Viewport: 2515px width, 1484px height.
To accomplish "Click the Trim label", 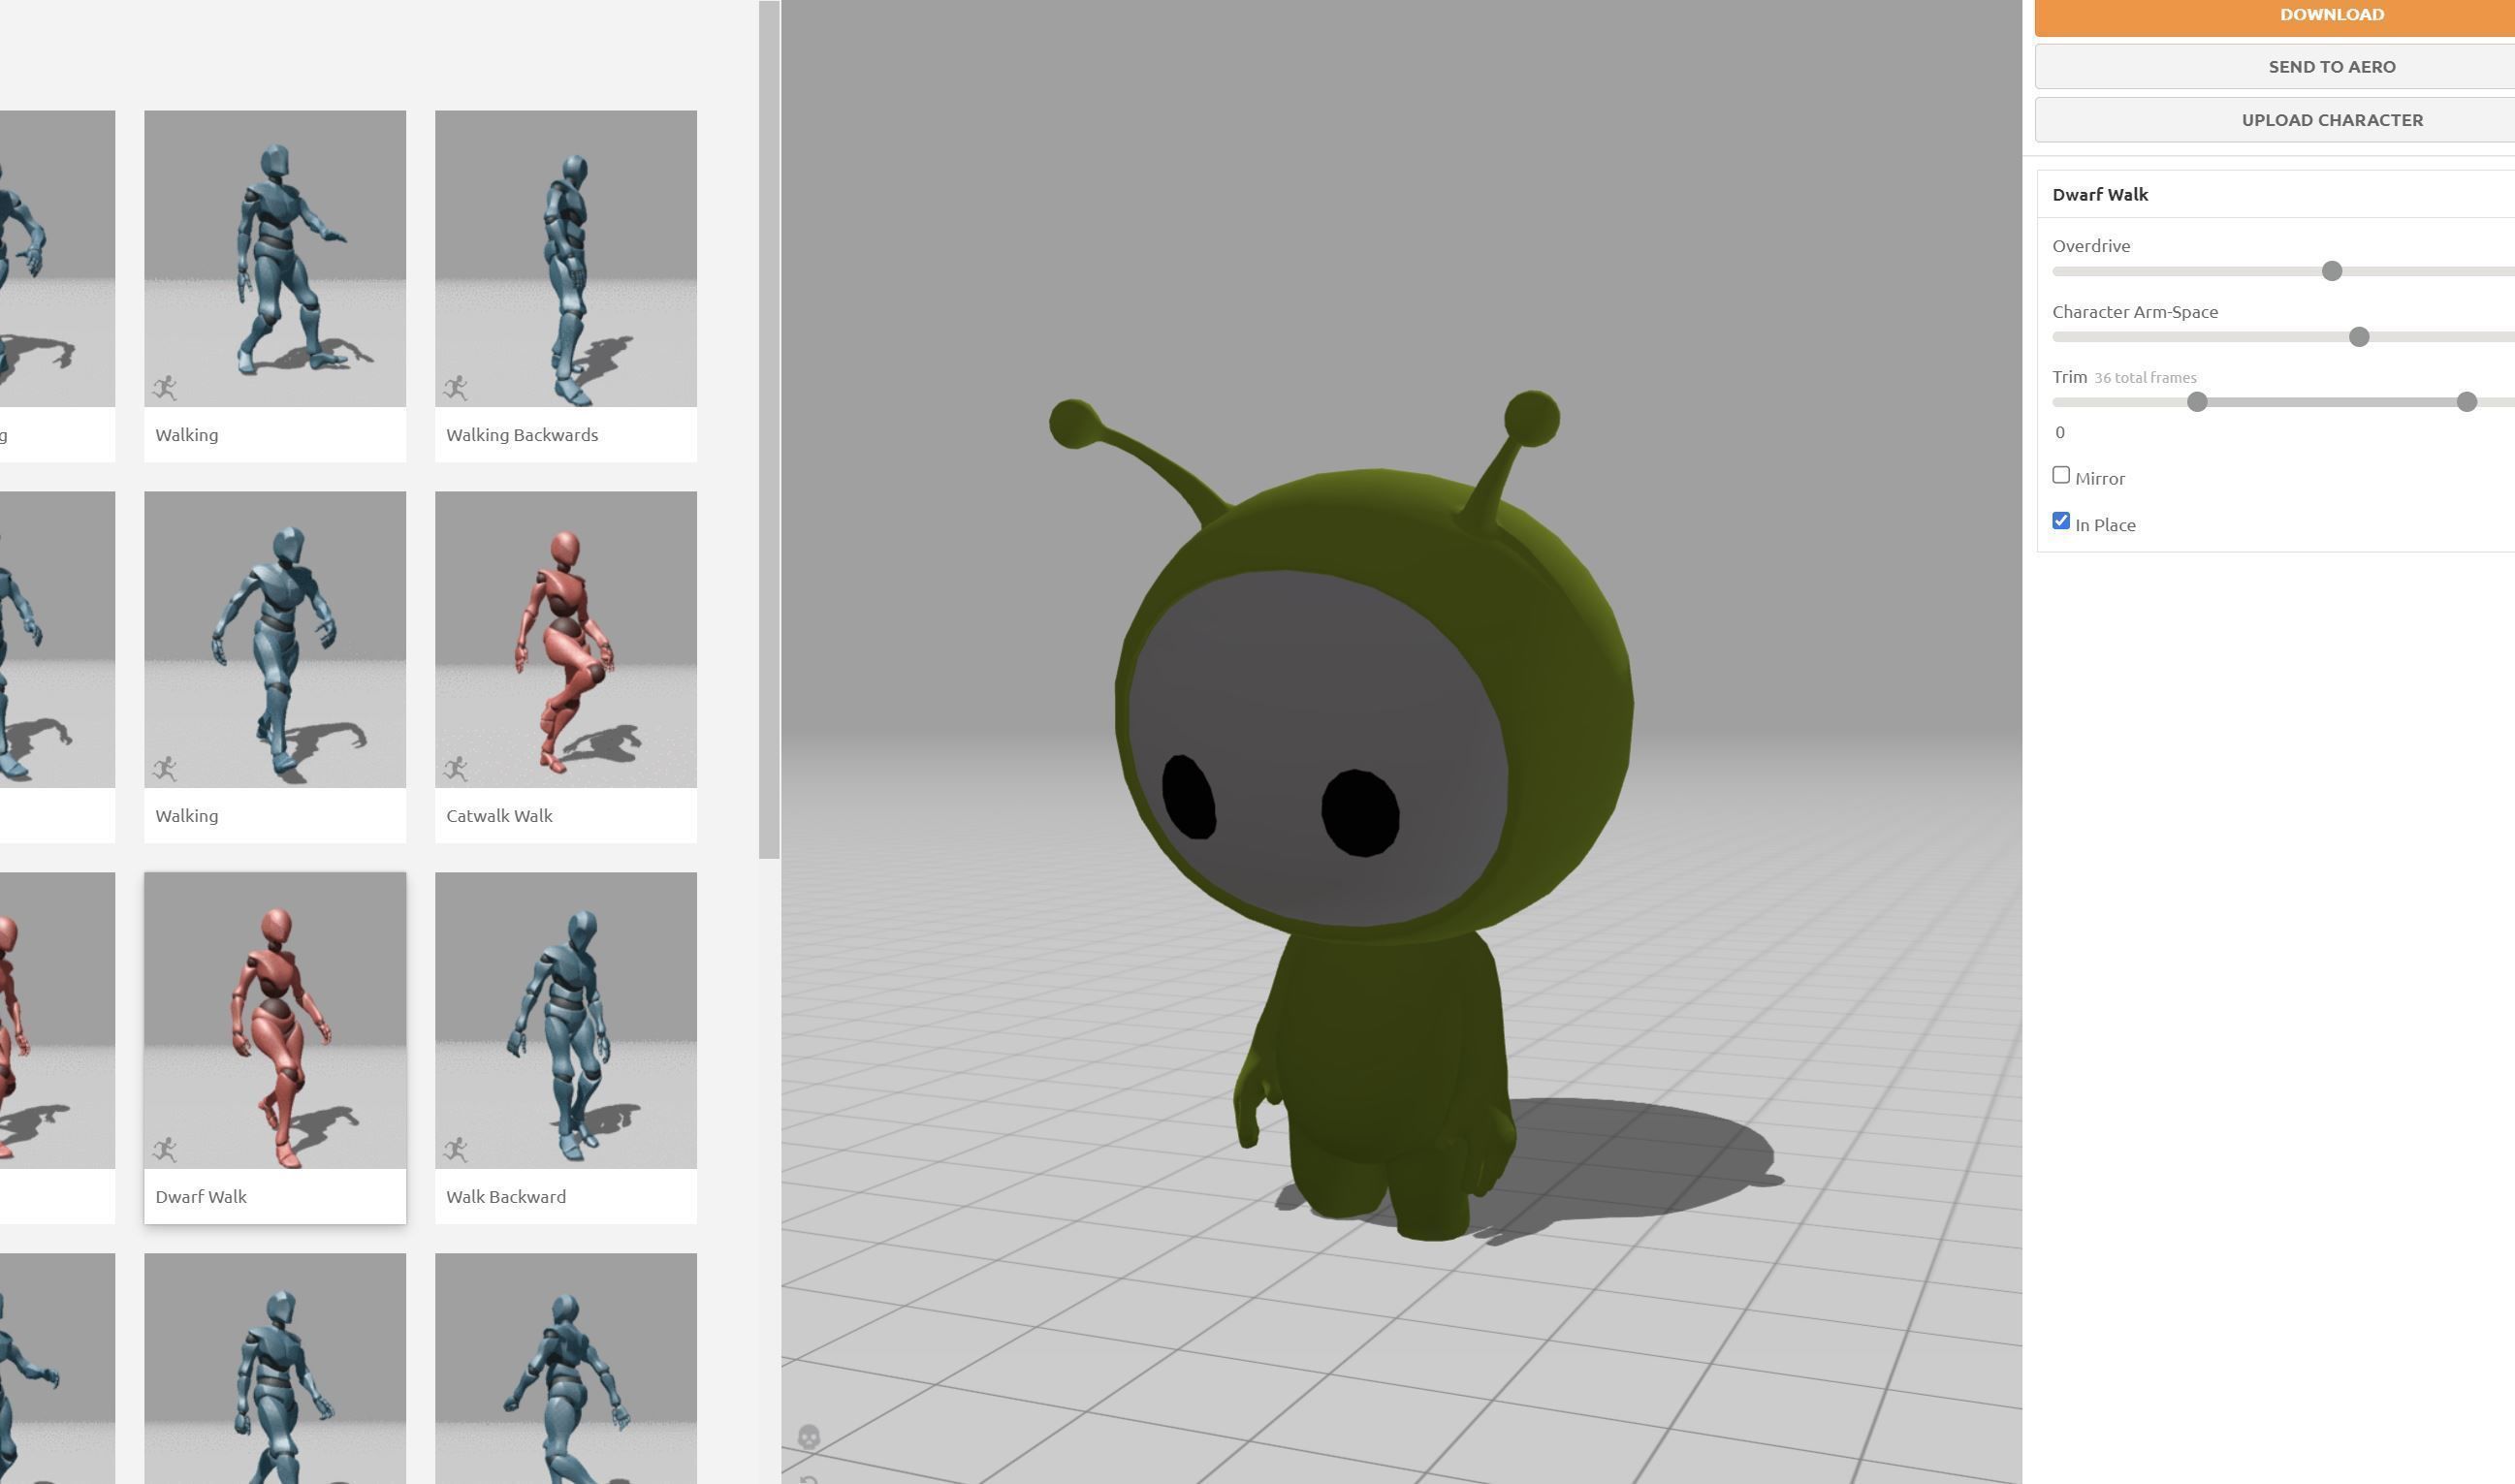I will 2070,377.
